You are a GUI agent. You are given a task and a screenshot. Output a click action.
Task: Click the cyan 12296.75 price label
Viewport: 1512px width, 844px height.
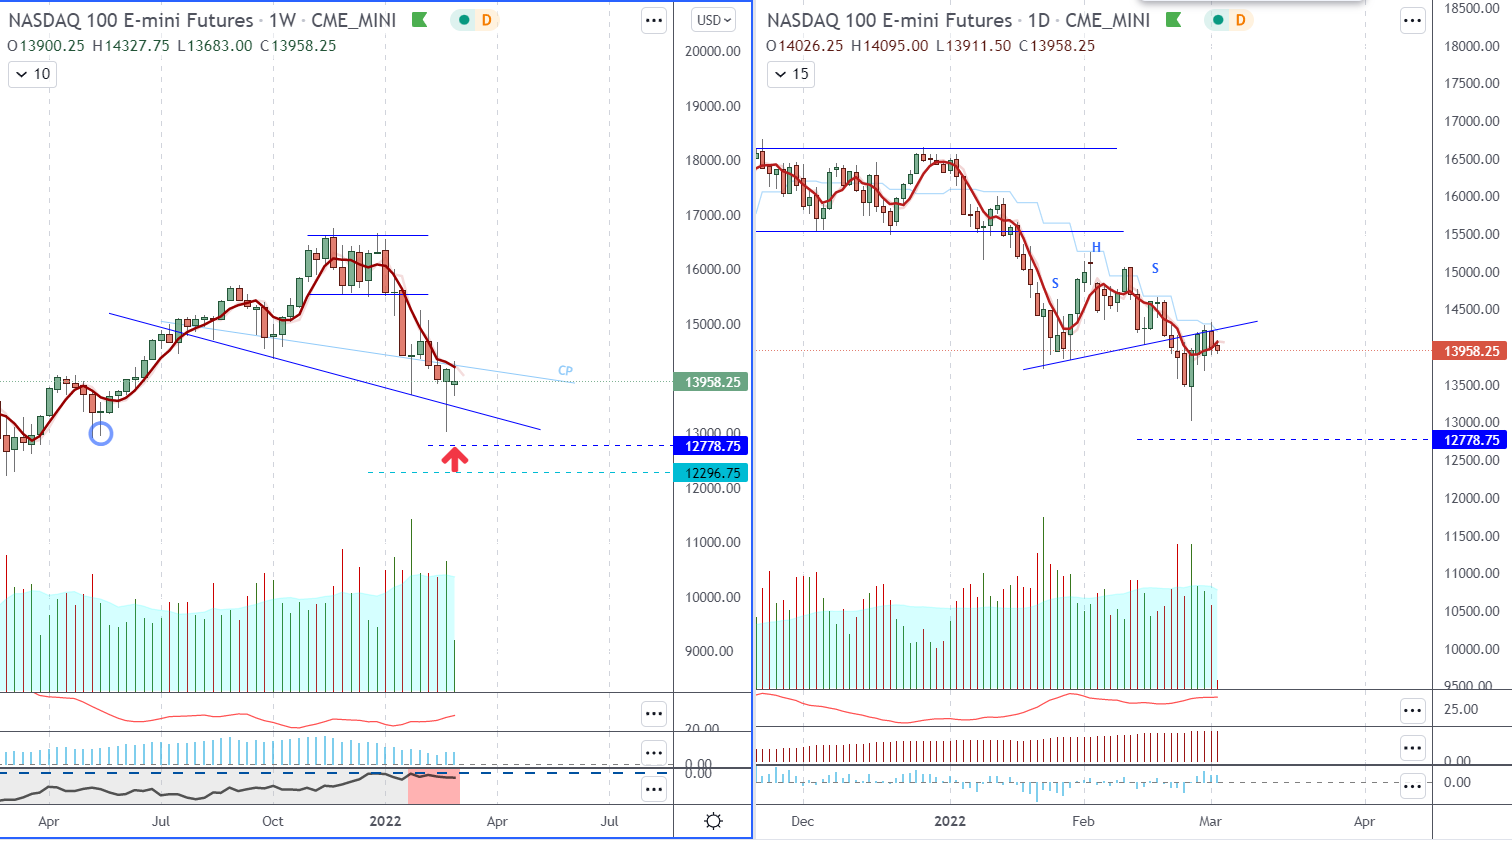point(712,473)
